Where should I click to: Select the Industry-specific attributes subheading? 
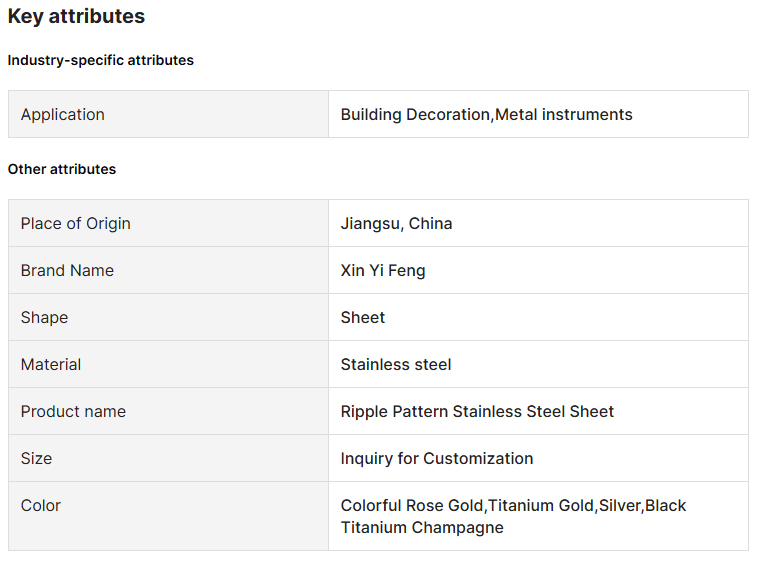point(100,60)
